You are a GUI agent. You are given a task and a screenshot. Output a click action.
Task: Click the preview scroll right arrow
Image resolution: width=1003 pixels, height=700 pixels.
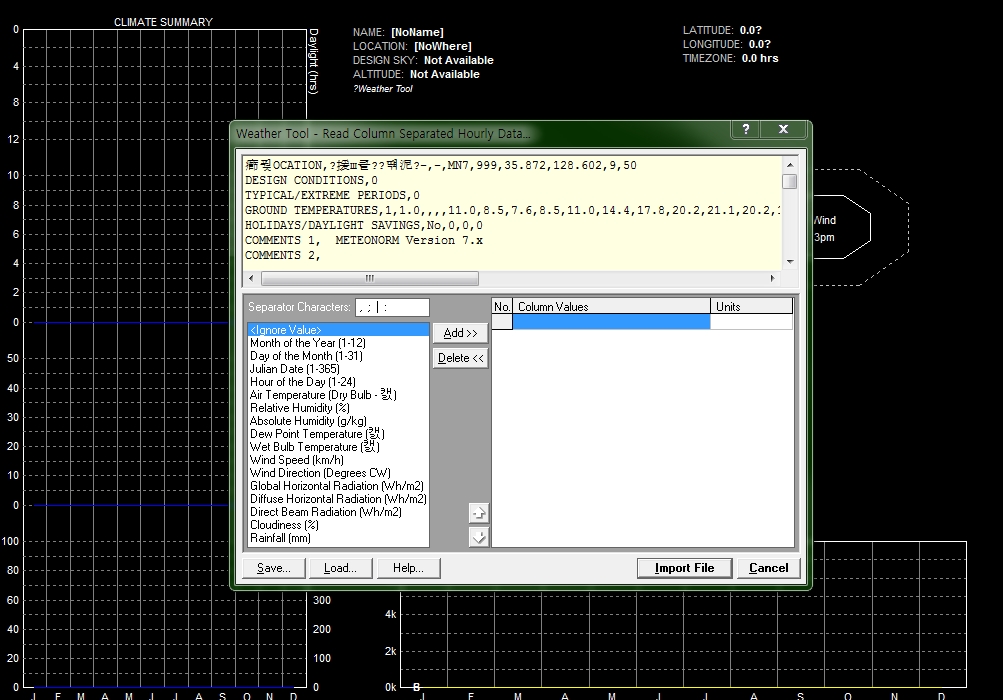[772, 278]
